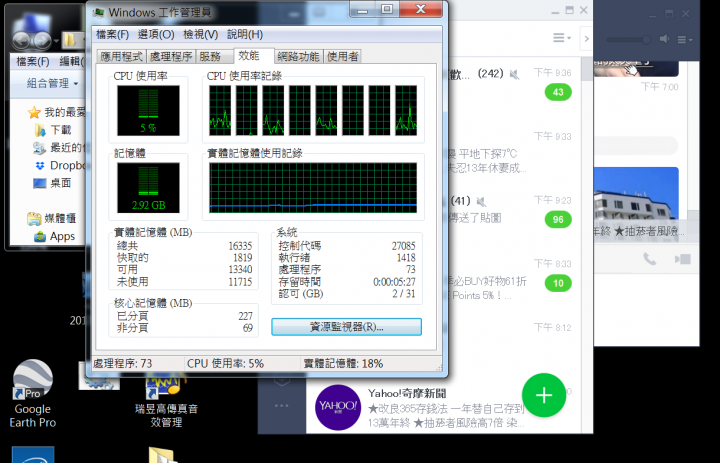Image resolution: width=720 pixels, height=463 pixels.
Task: Click the Explorer forward arrow button
Action: (x=42, y=41)
